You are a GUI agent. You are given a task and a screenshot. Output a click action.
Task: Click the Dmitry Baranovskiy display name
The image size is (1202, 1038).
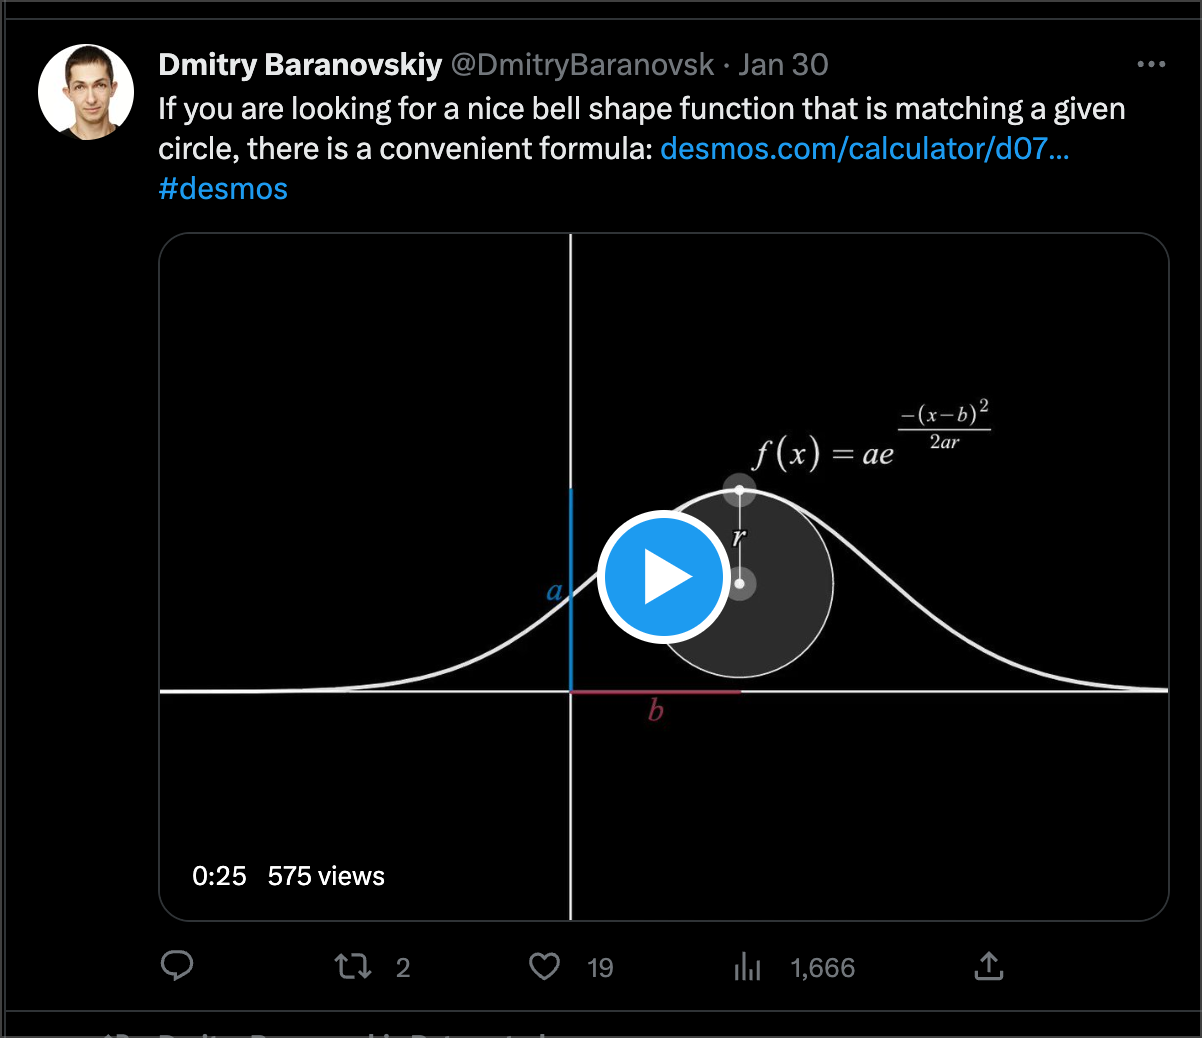(300, 65)
